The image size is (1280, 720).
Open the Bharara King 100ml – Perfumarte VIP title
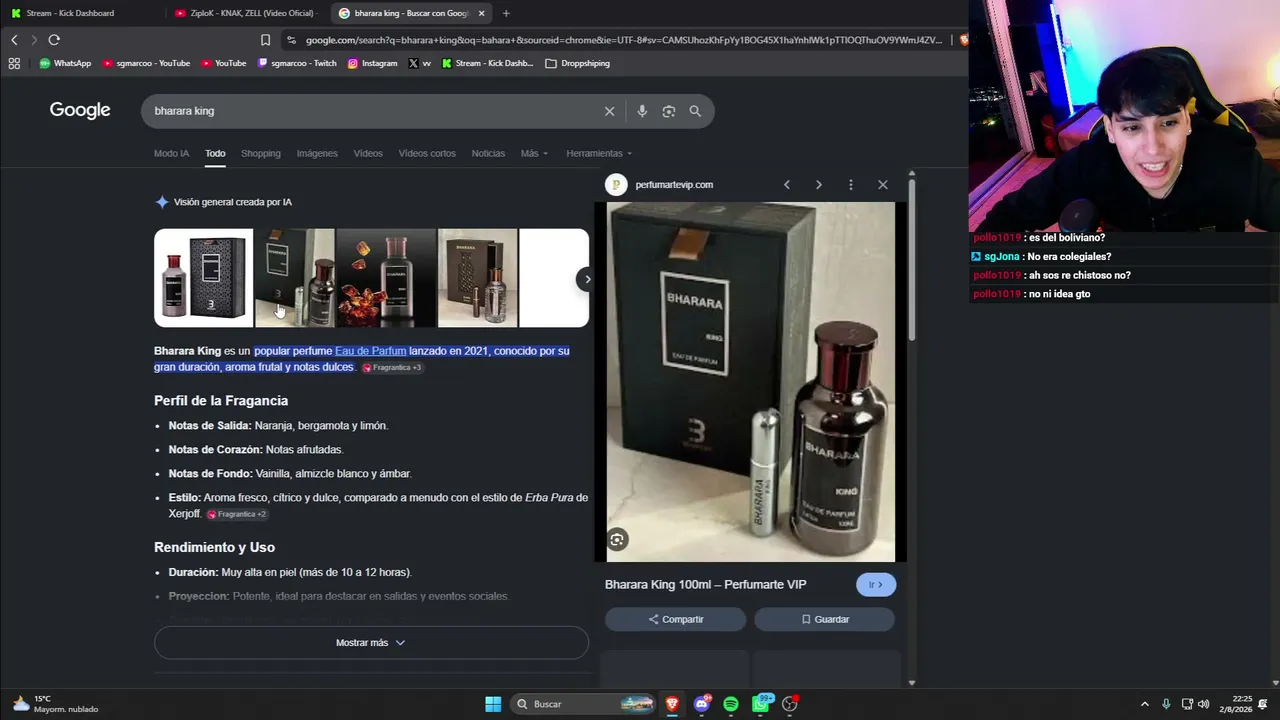tap(705, 584)
